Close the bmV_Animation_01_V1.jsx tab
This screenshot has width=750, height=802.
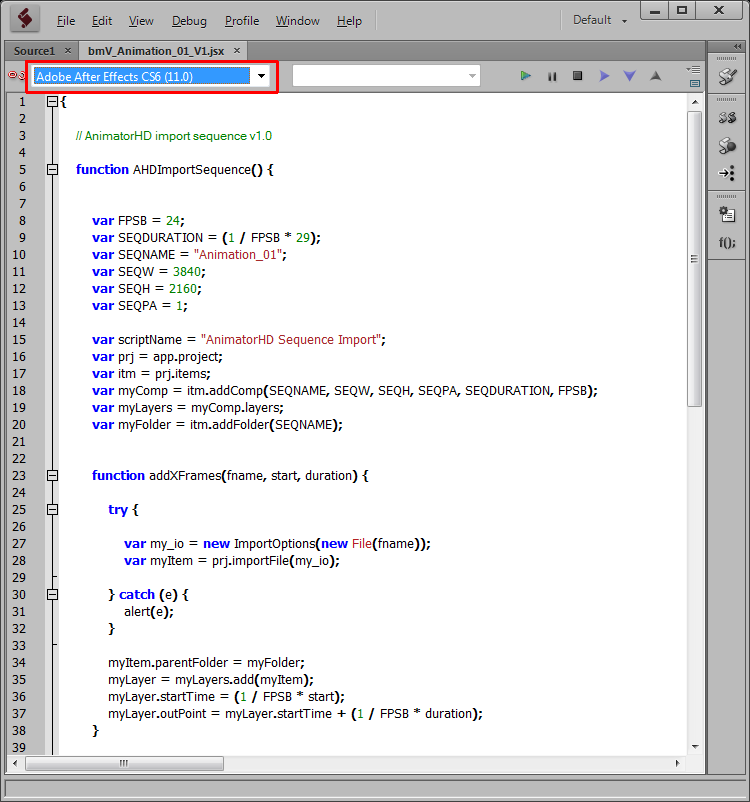point(237,51)
